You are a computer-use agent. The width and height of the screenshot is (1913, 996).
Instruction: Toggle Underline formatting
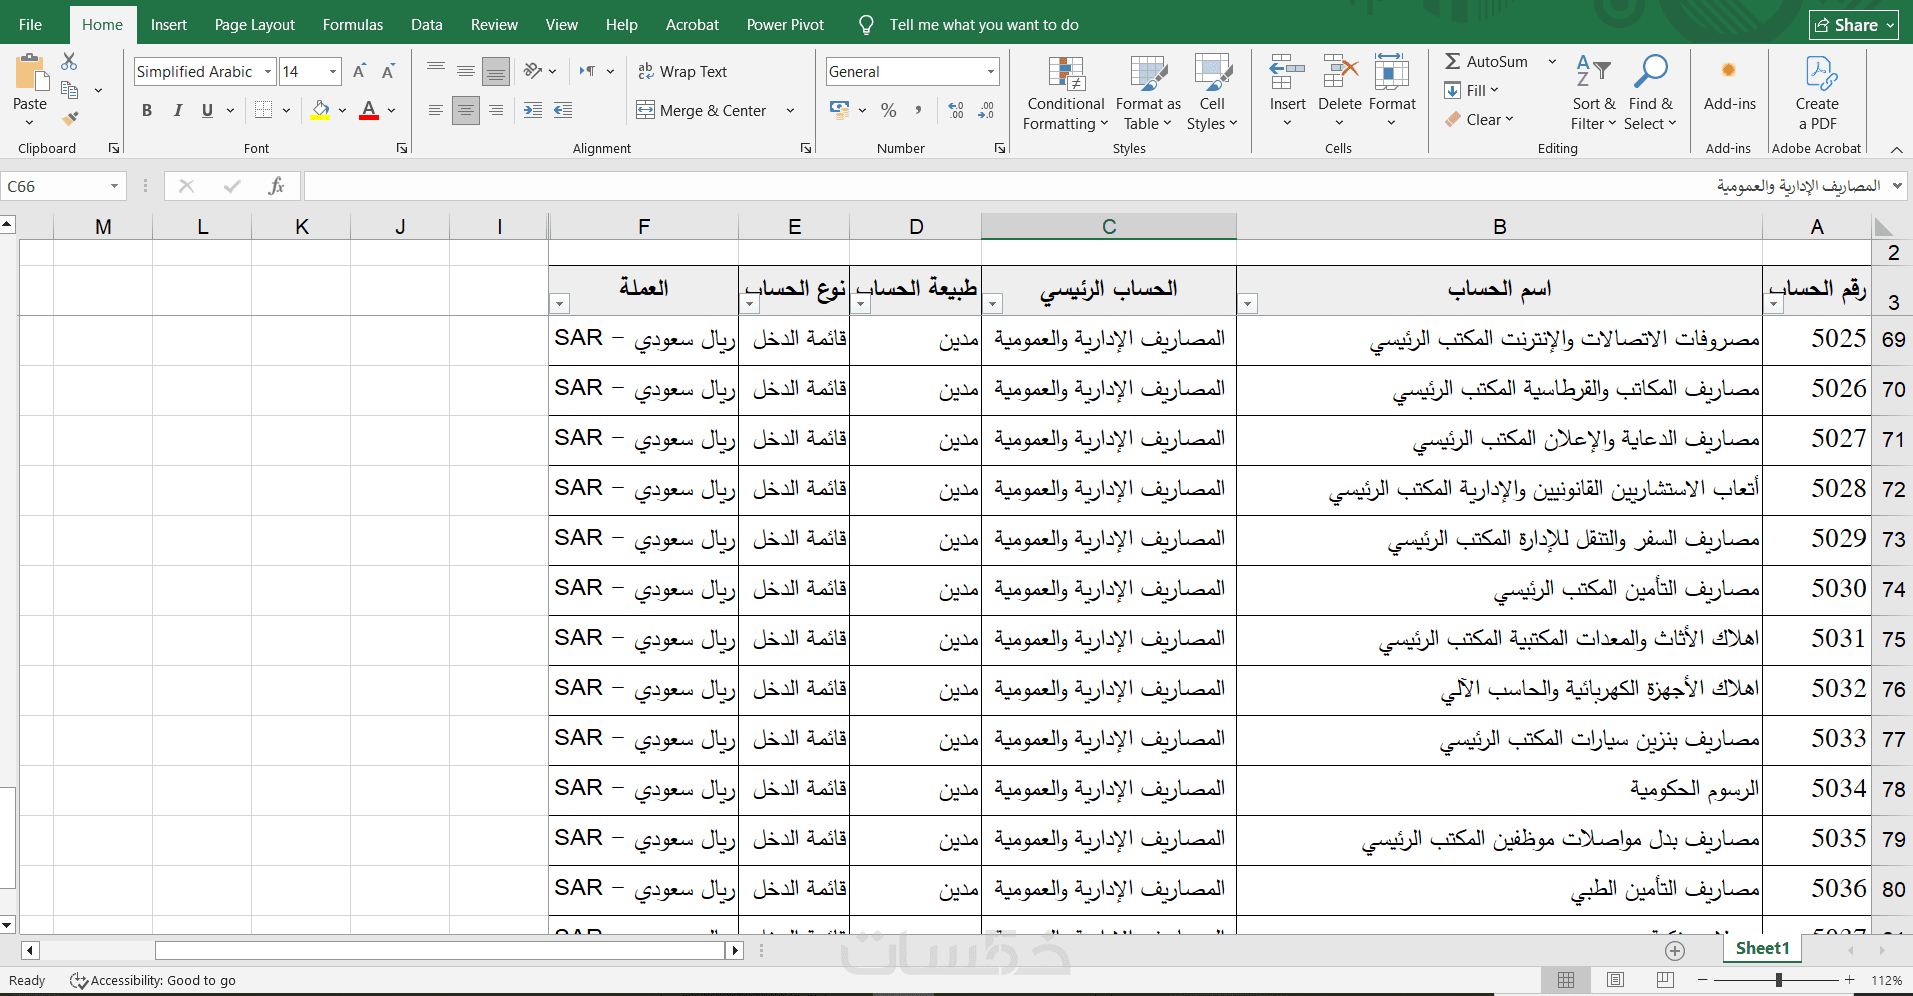pos(207,110)
